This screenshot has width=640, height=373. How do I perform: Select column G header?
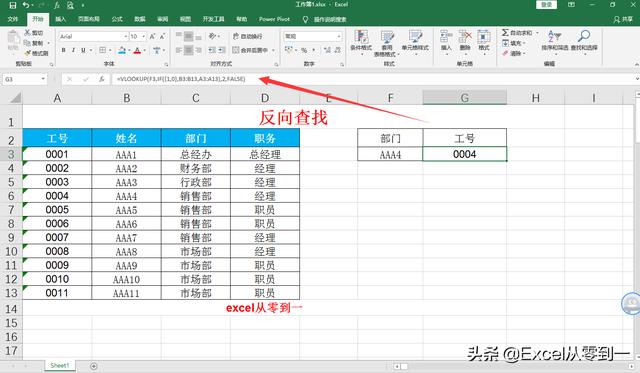pyautogui.click(x=464, y=98)
